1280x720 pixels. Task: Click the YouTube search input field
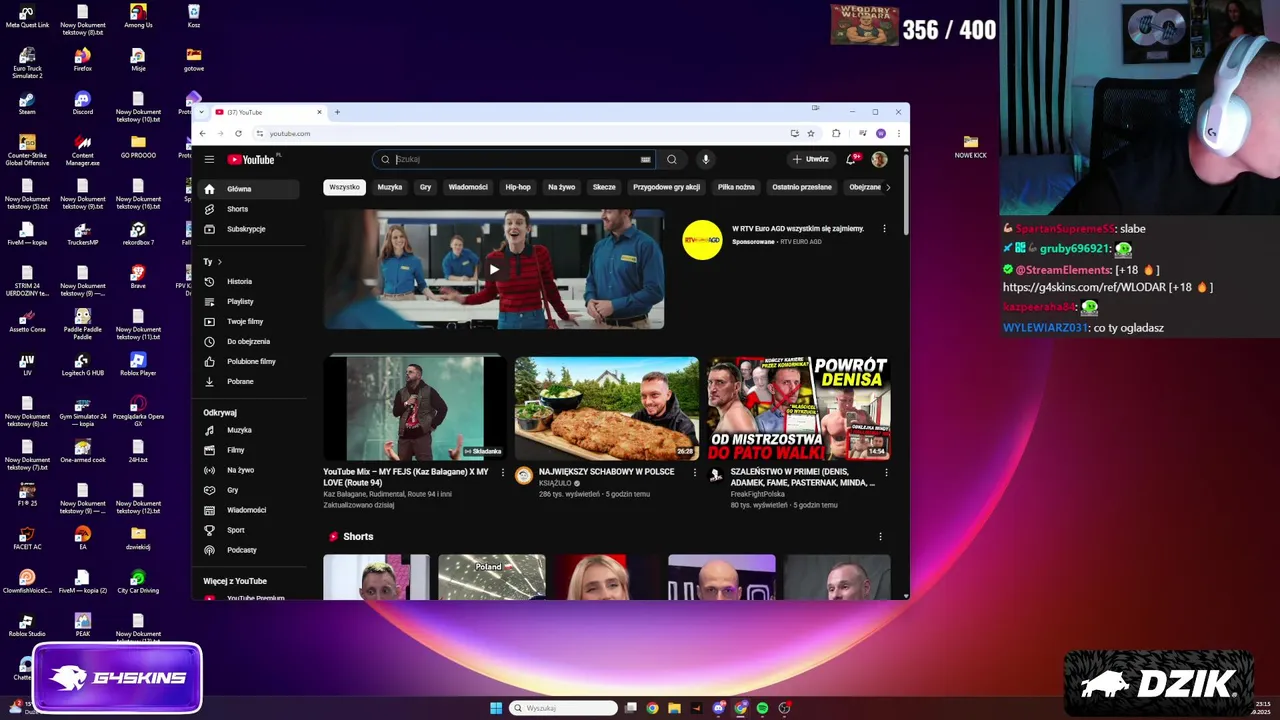click(515, 159)
